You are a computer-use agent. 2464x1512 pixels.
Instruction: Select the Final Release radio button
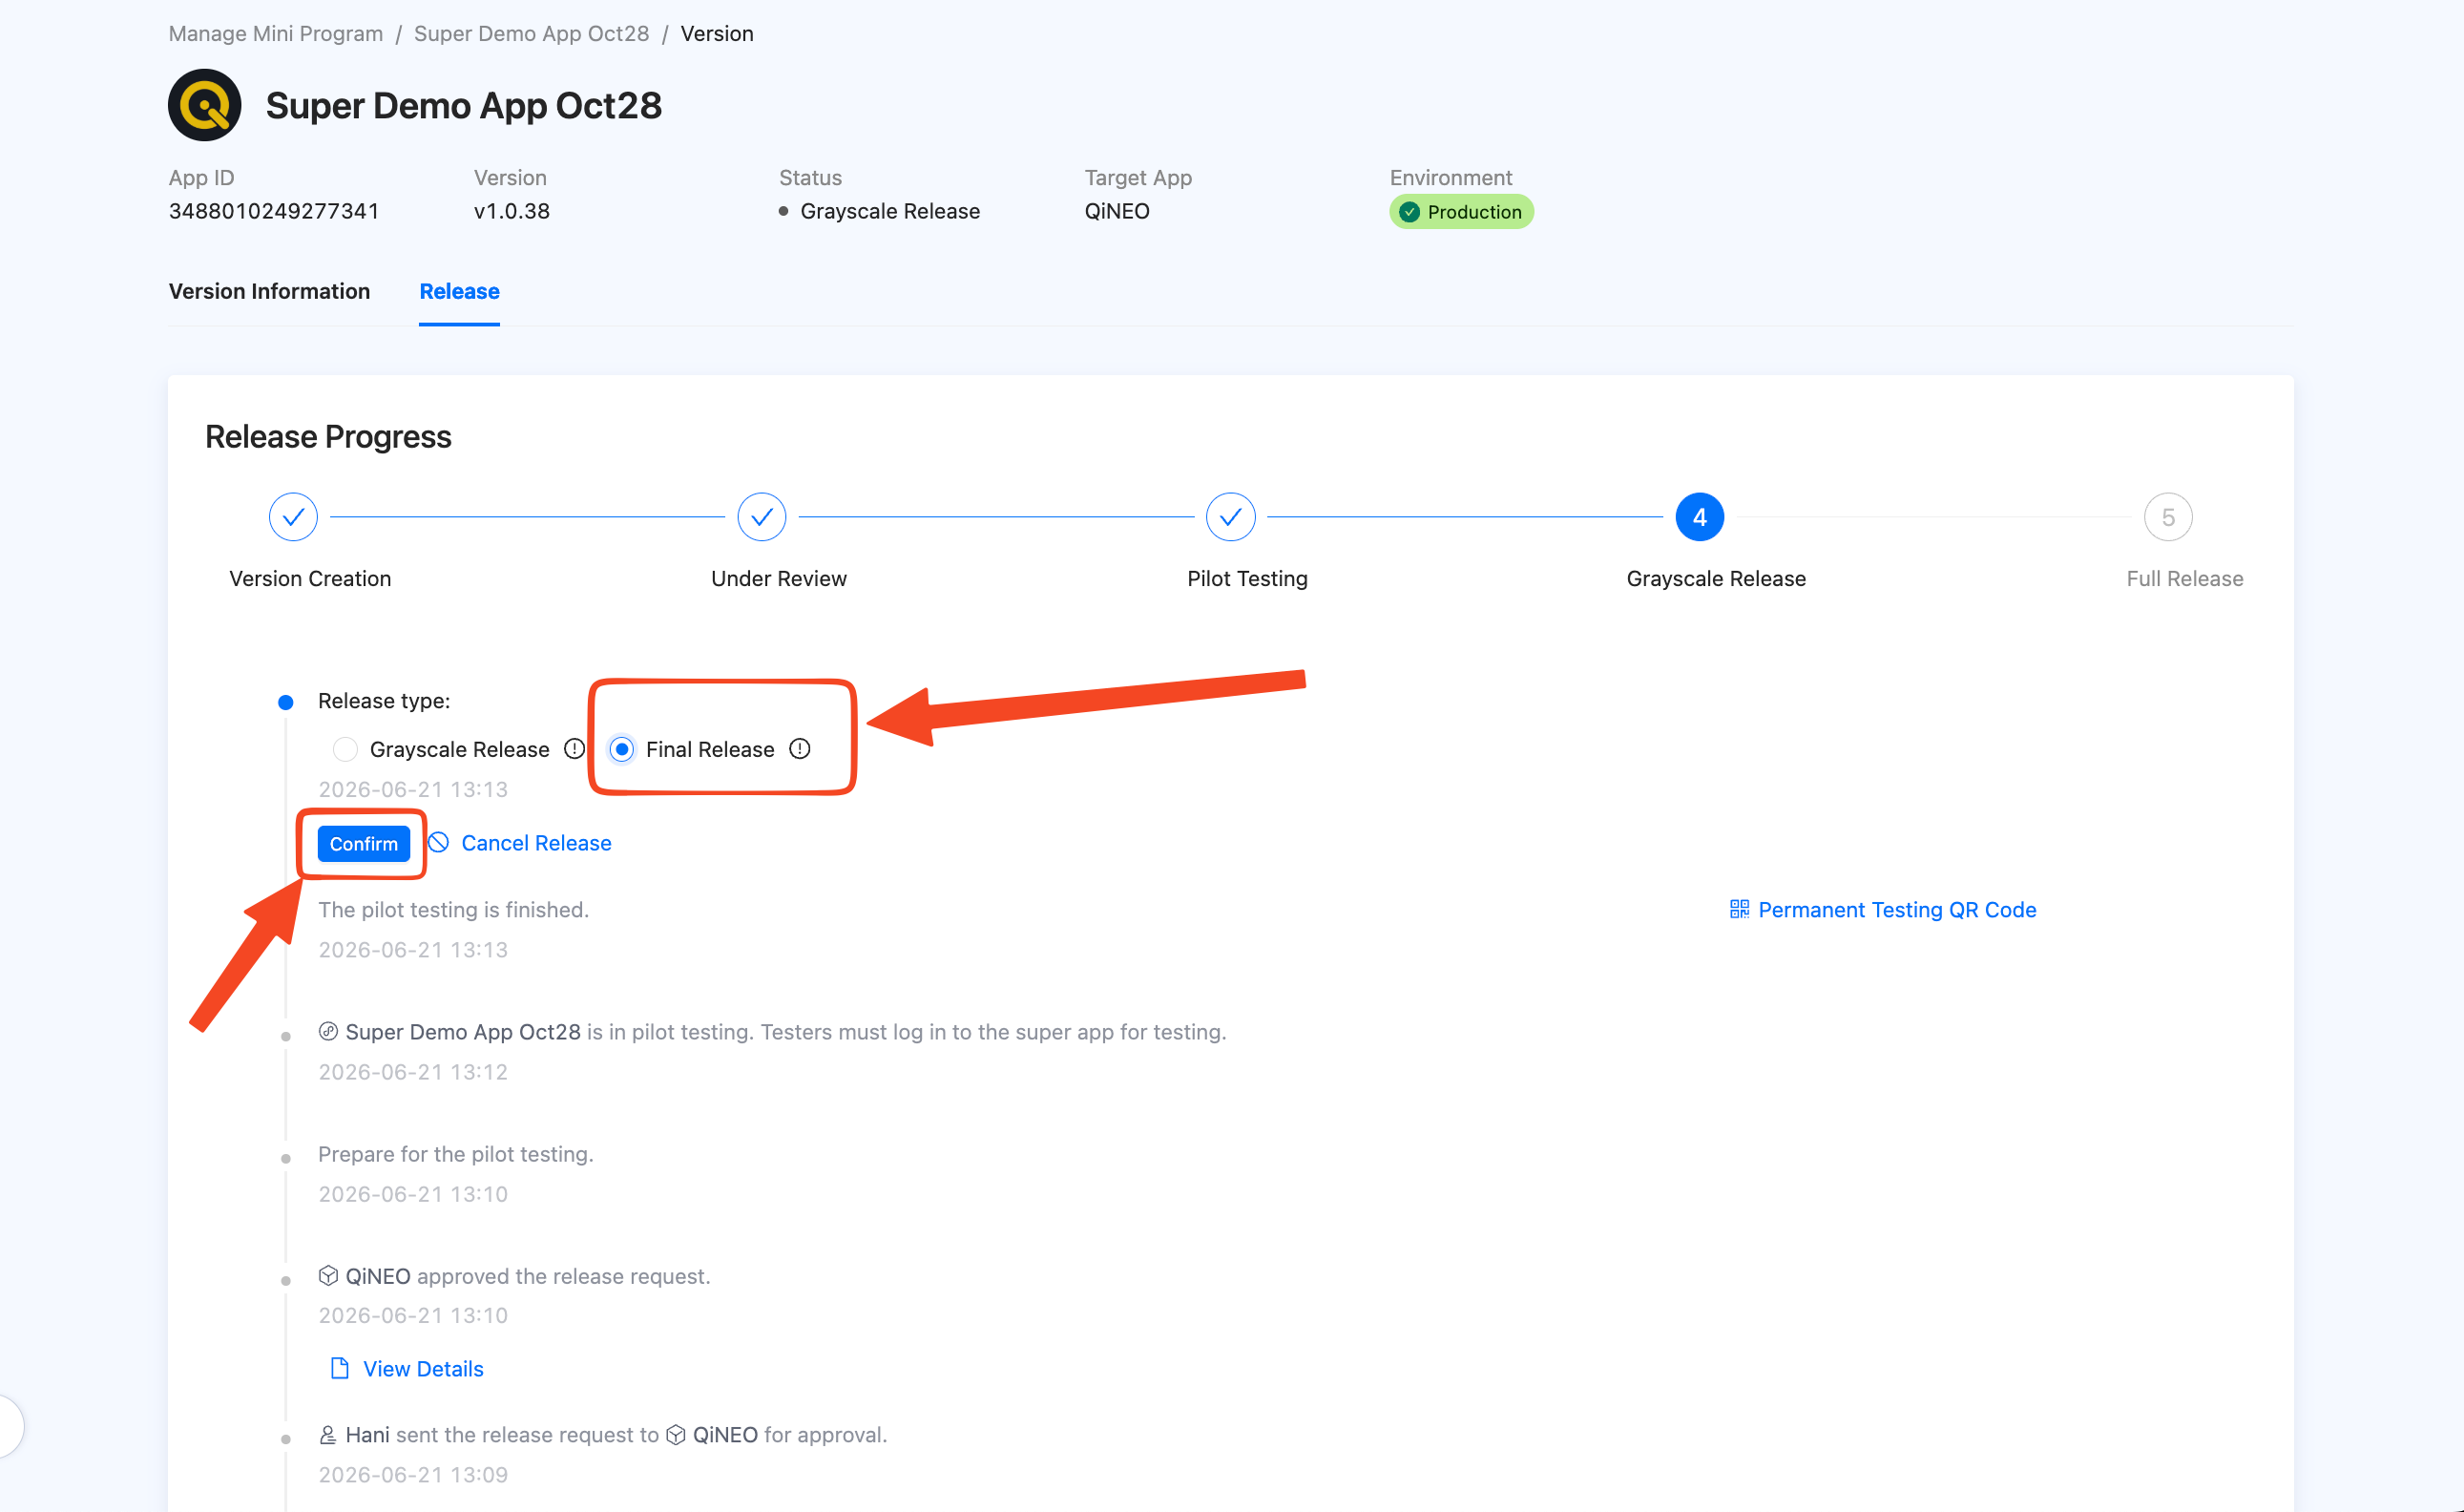[622, 749]
